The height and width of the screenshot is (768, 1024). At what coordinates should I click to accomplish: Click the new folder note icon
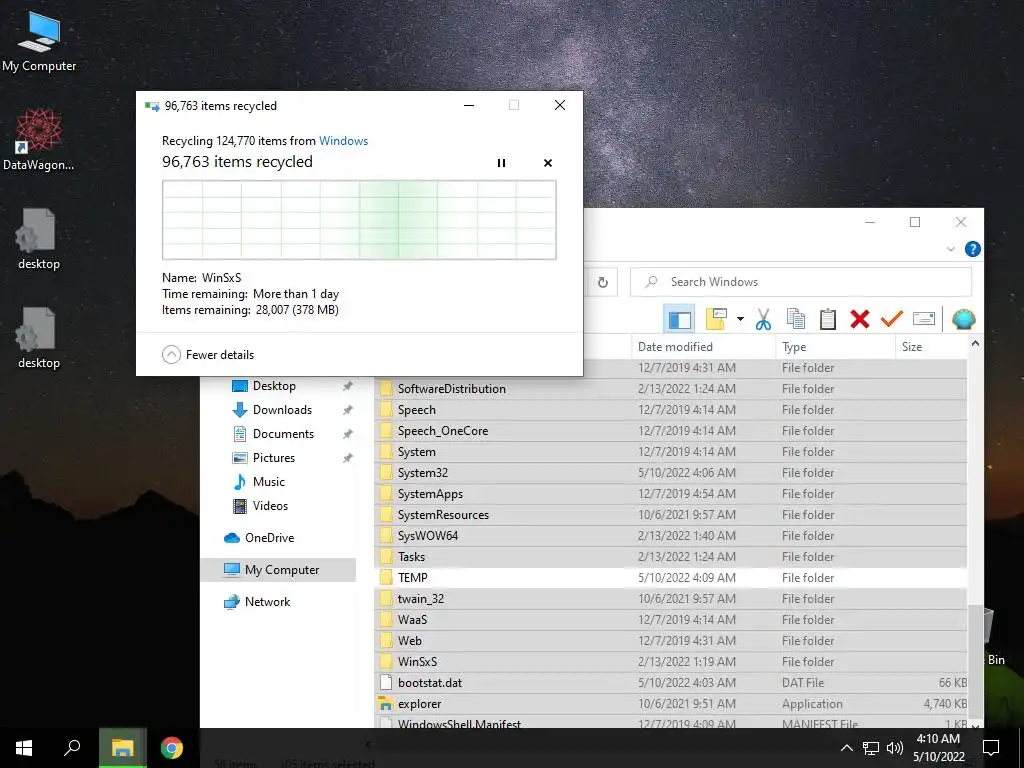716,319
